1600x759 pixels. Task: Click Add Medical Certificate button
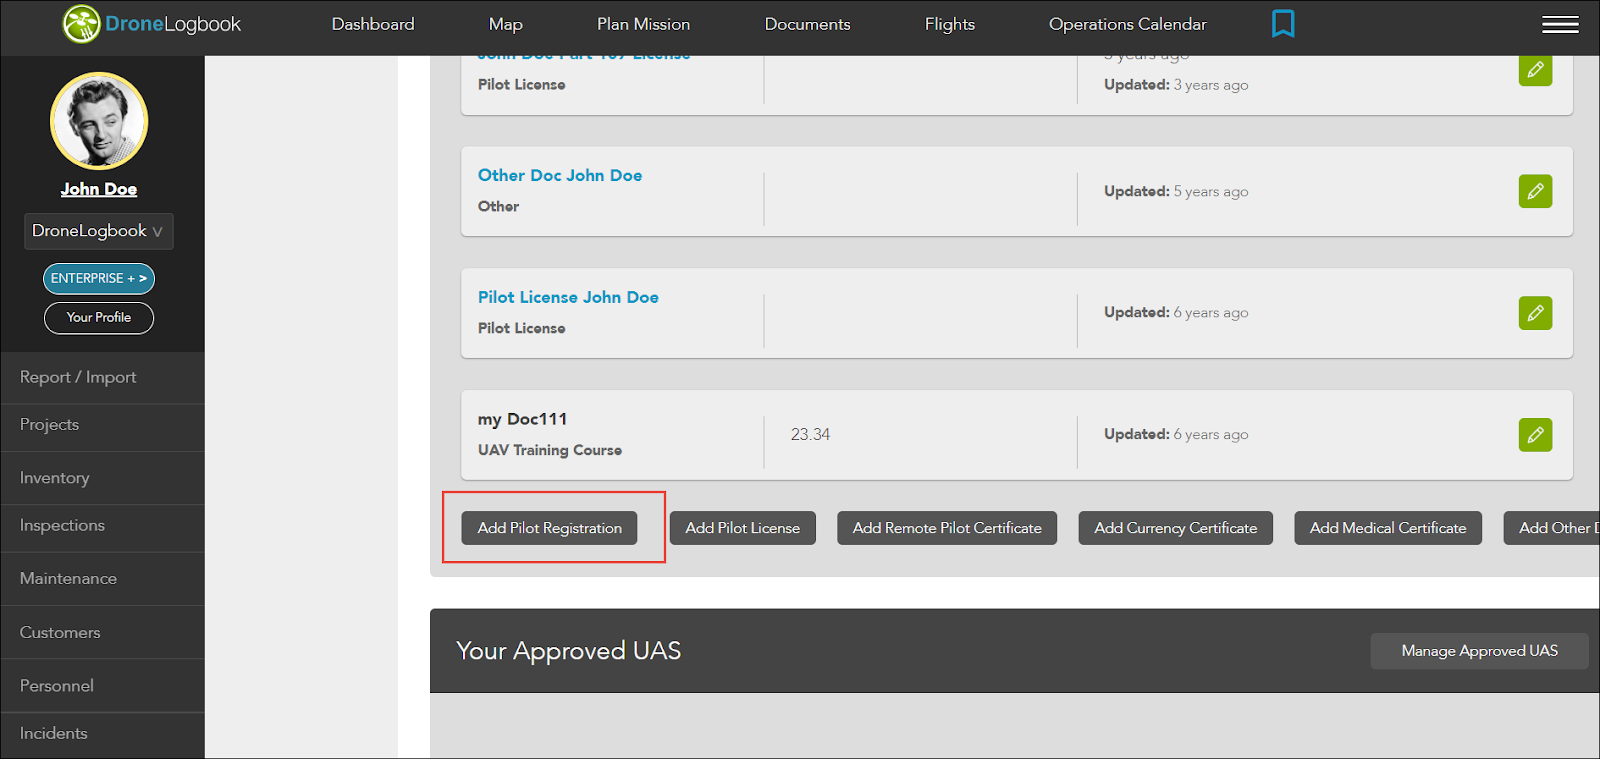1388,528
